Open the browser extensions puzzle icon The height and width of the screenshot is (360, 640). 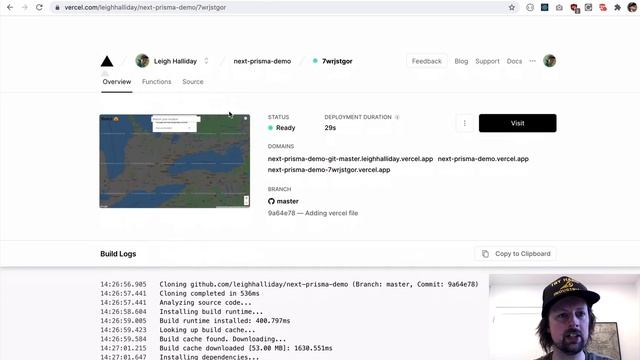pos(618,7)
